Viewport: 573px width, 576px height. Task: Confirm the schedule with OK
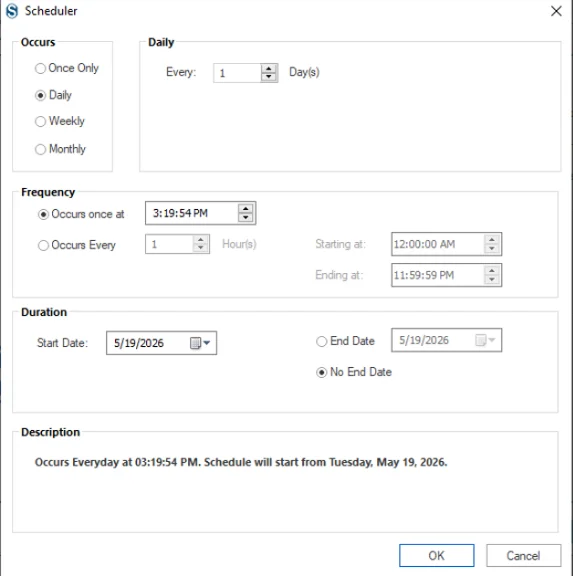[437, 555]
